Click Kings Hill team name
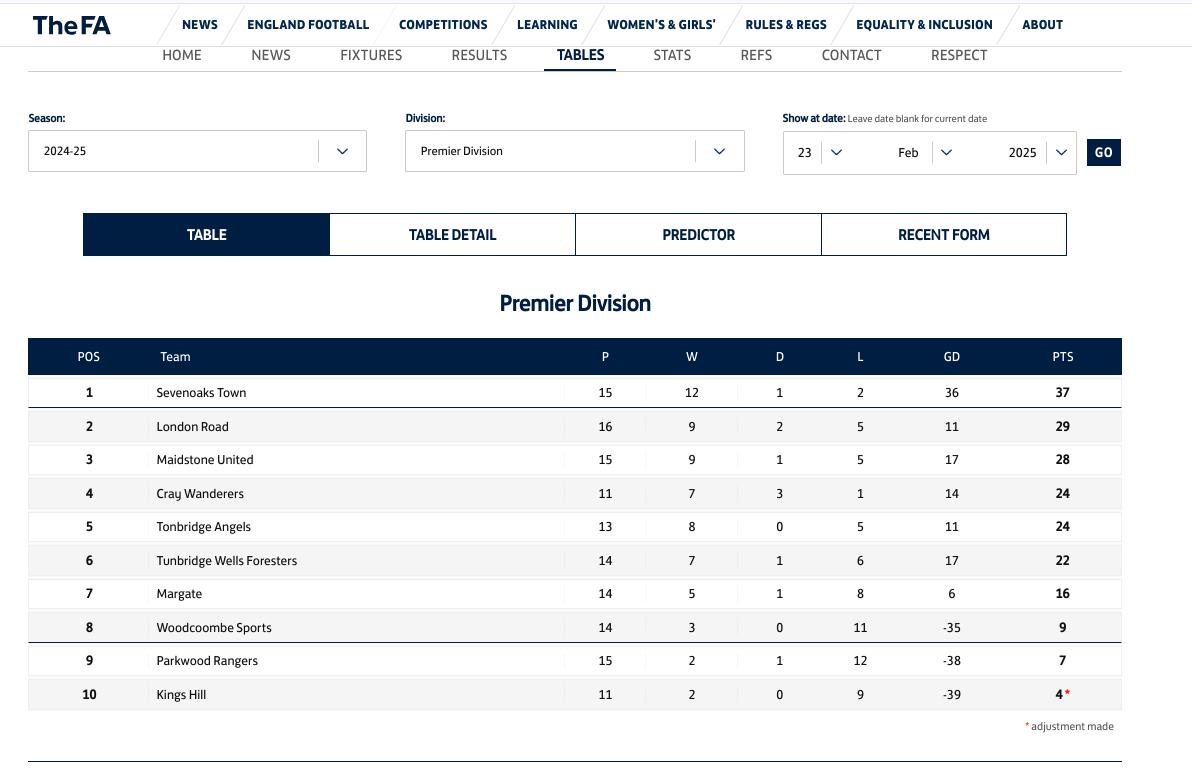 (181, 694)
